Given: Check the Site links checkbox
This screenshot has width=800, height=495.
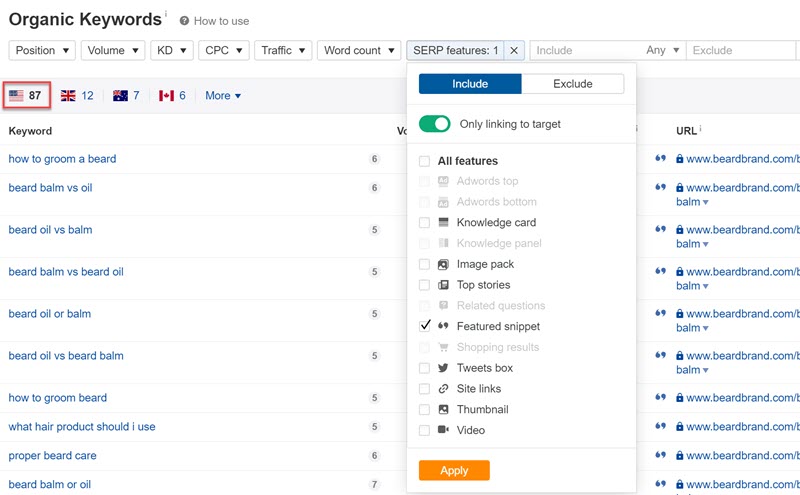Looking at the screenshot, I should [424, 389].
